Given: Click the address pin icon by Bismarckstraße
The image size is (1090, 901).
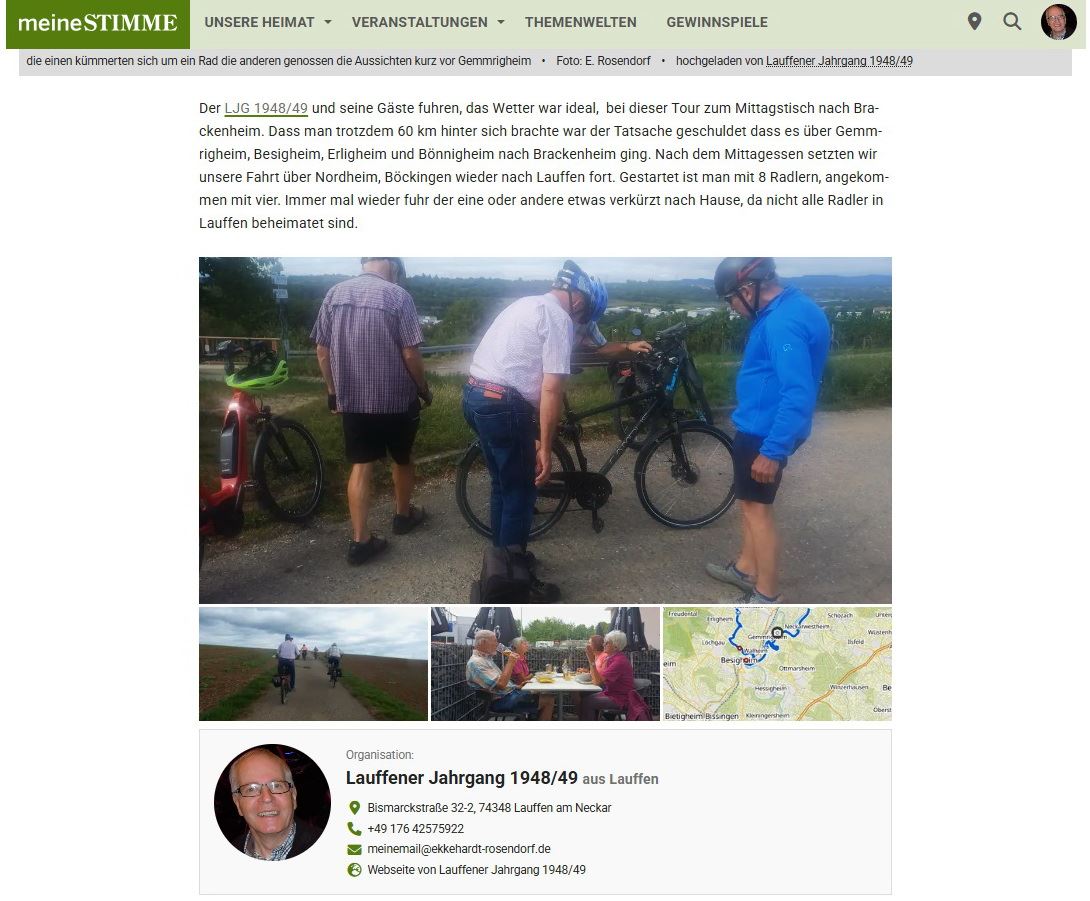Looking at the screenshot, I should 355,808.
